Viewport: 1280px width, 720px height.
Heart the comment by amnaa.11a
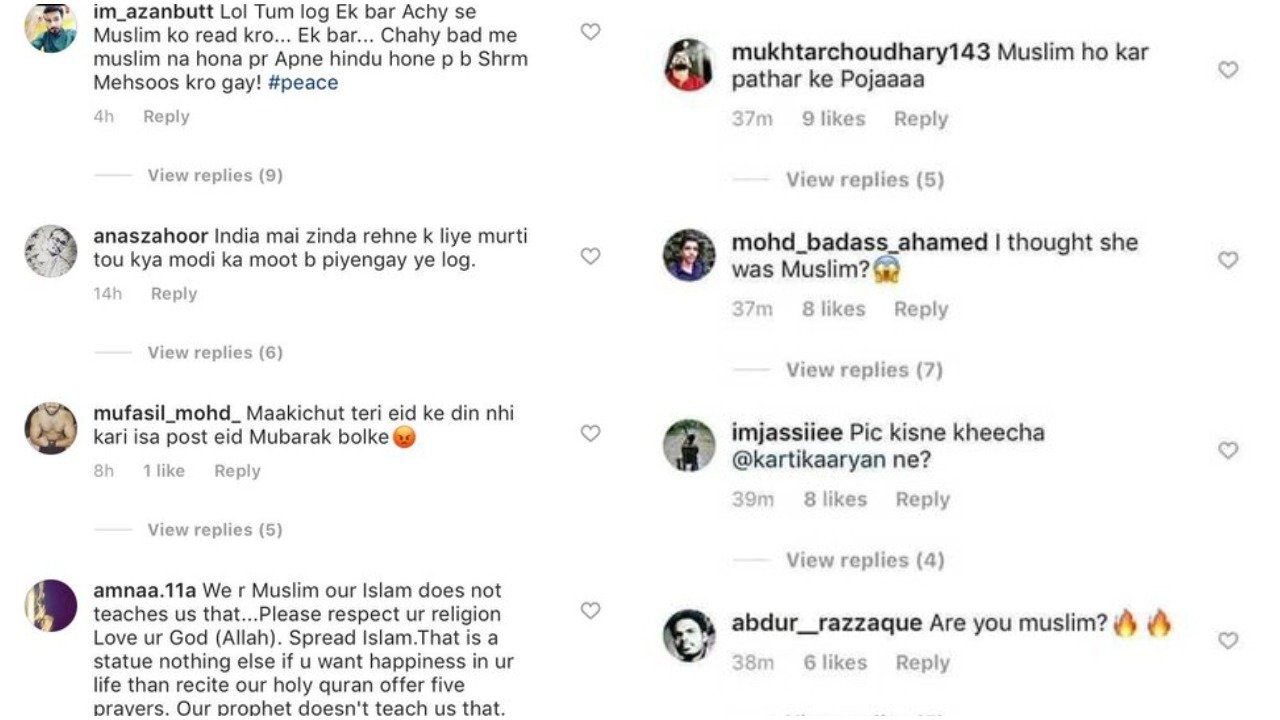(x=590, y=610)
